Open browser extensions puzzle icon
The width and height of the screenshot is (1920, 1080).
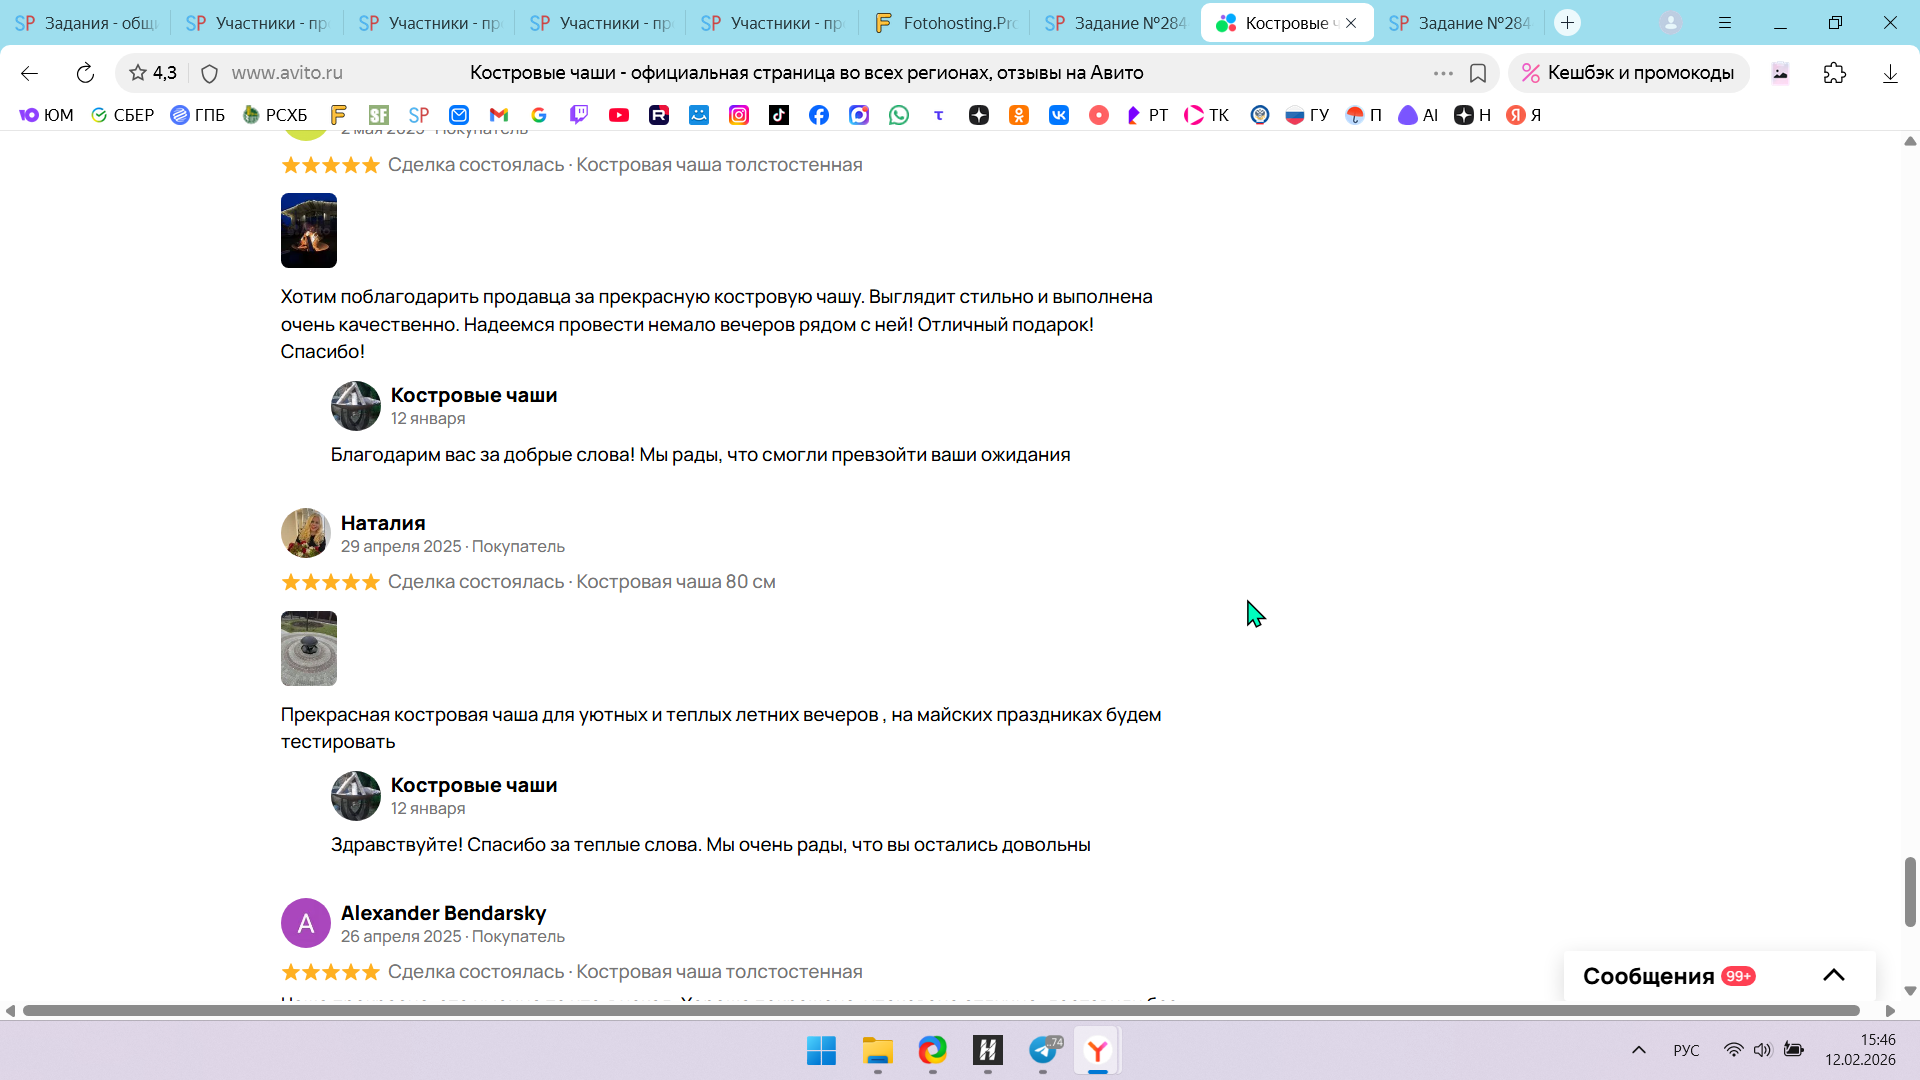click(1835, 73)
